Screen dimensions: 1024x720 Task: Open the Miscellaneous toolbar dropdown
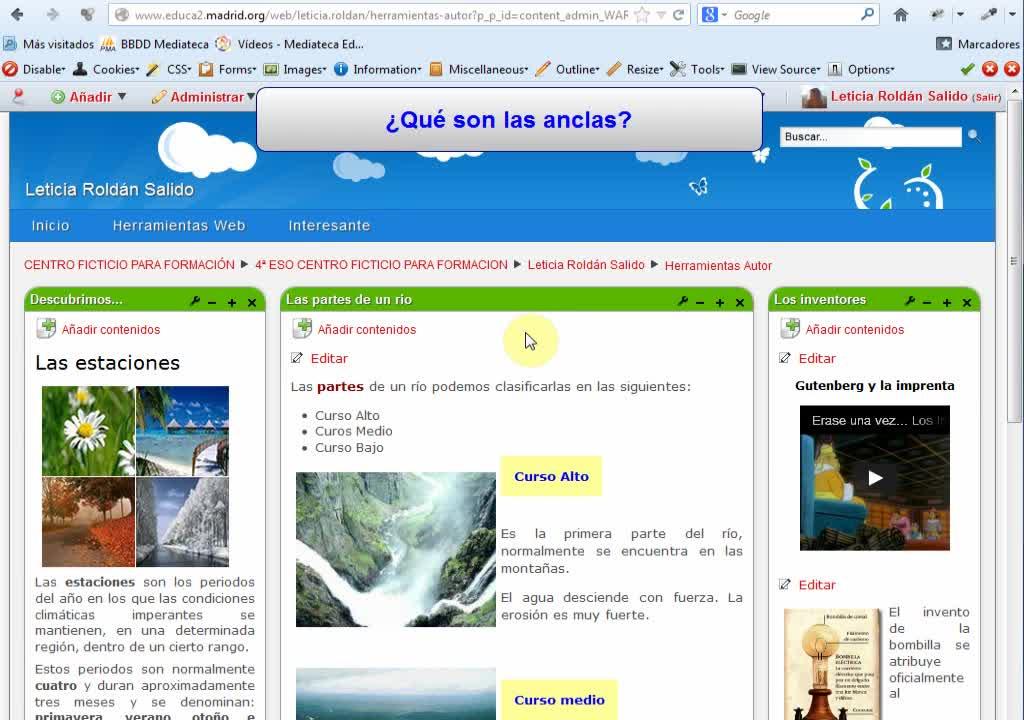tap(479, 69)
